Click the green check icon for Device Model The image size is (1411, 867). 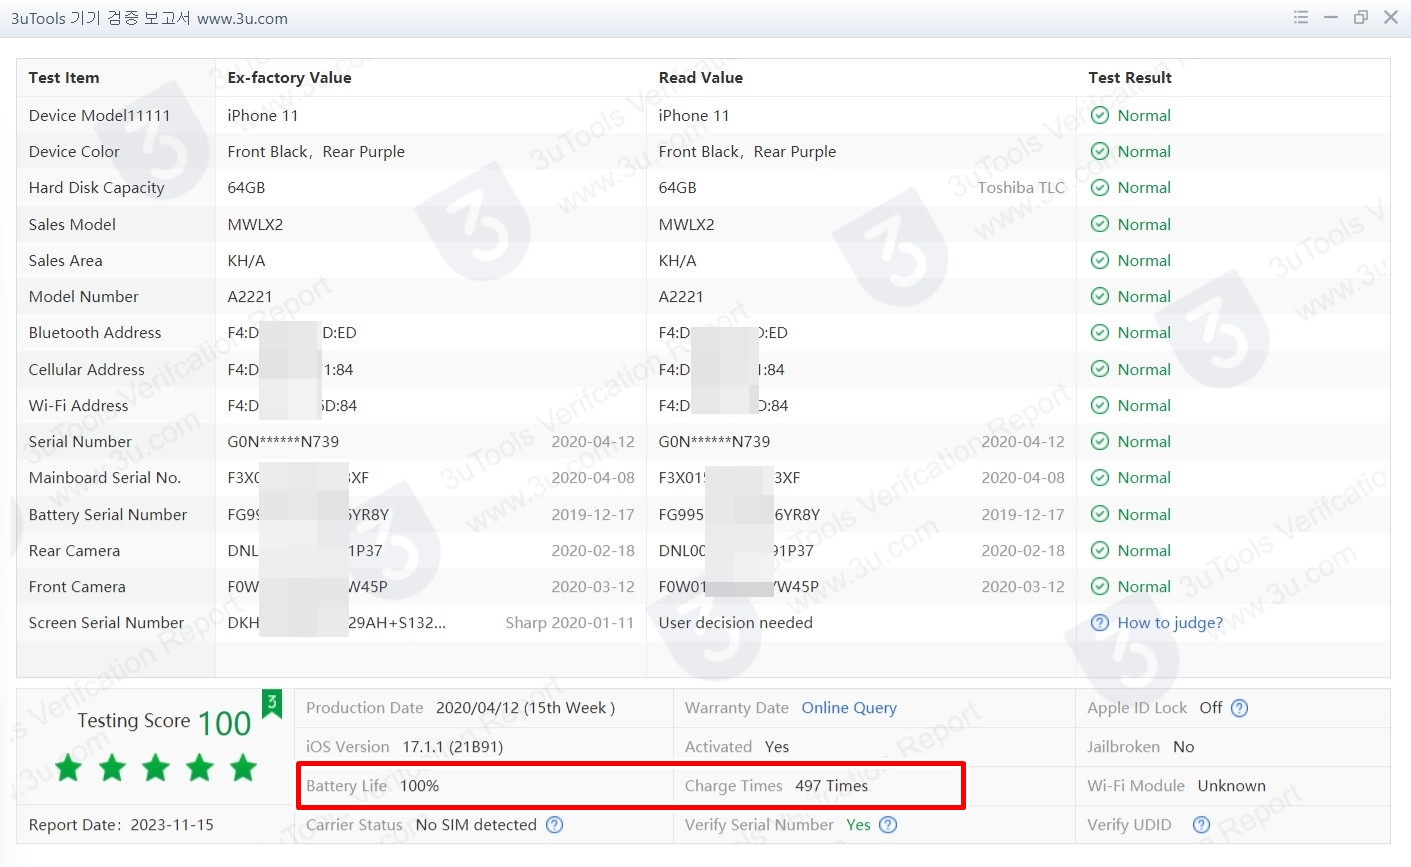1100,115
